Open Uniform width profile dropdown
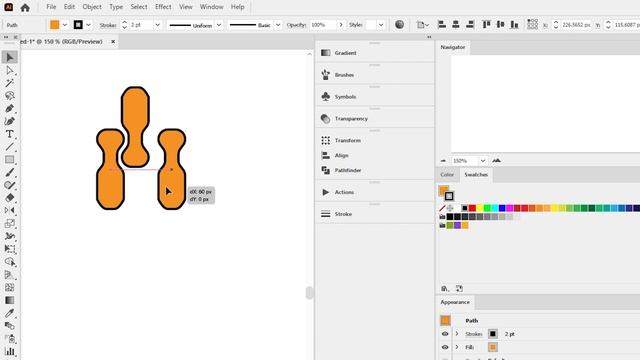This screenshot has width=640, height=360. point(219,25)
